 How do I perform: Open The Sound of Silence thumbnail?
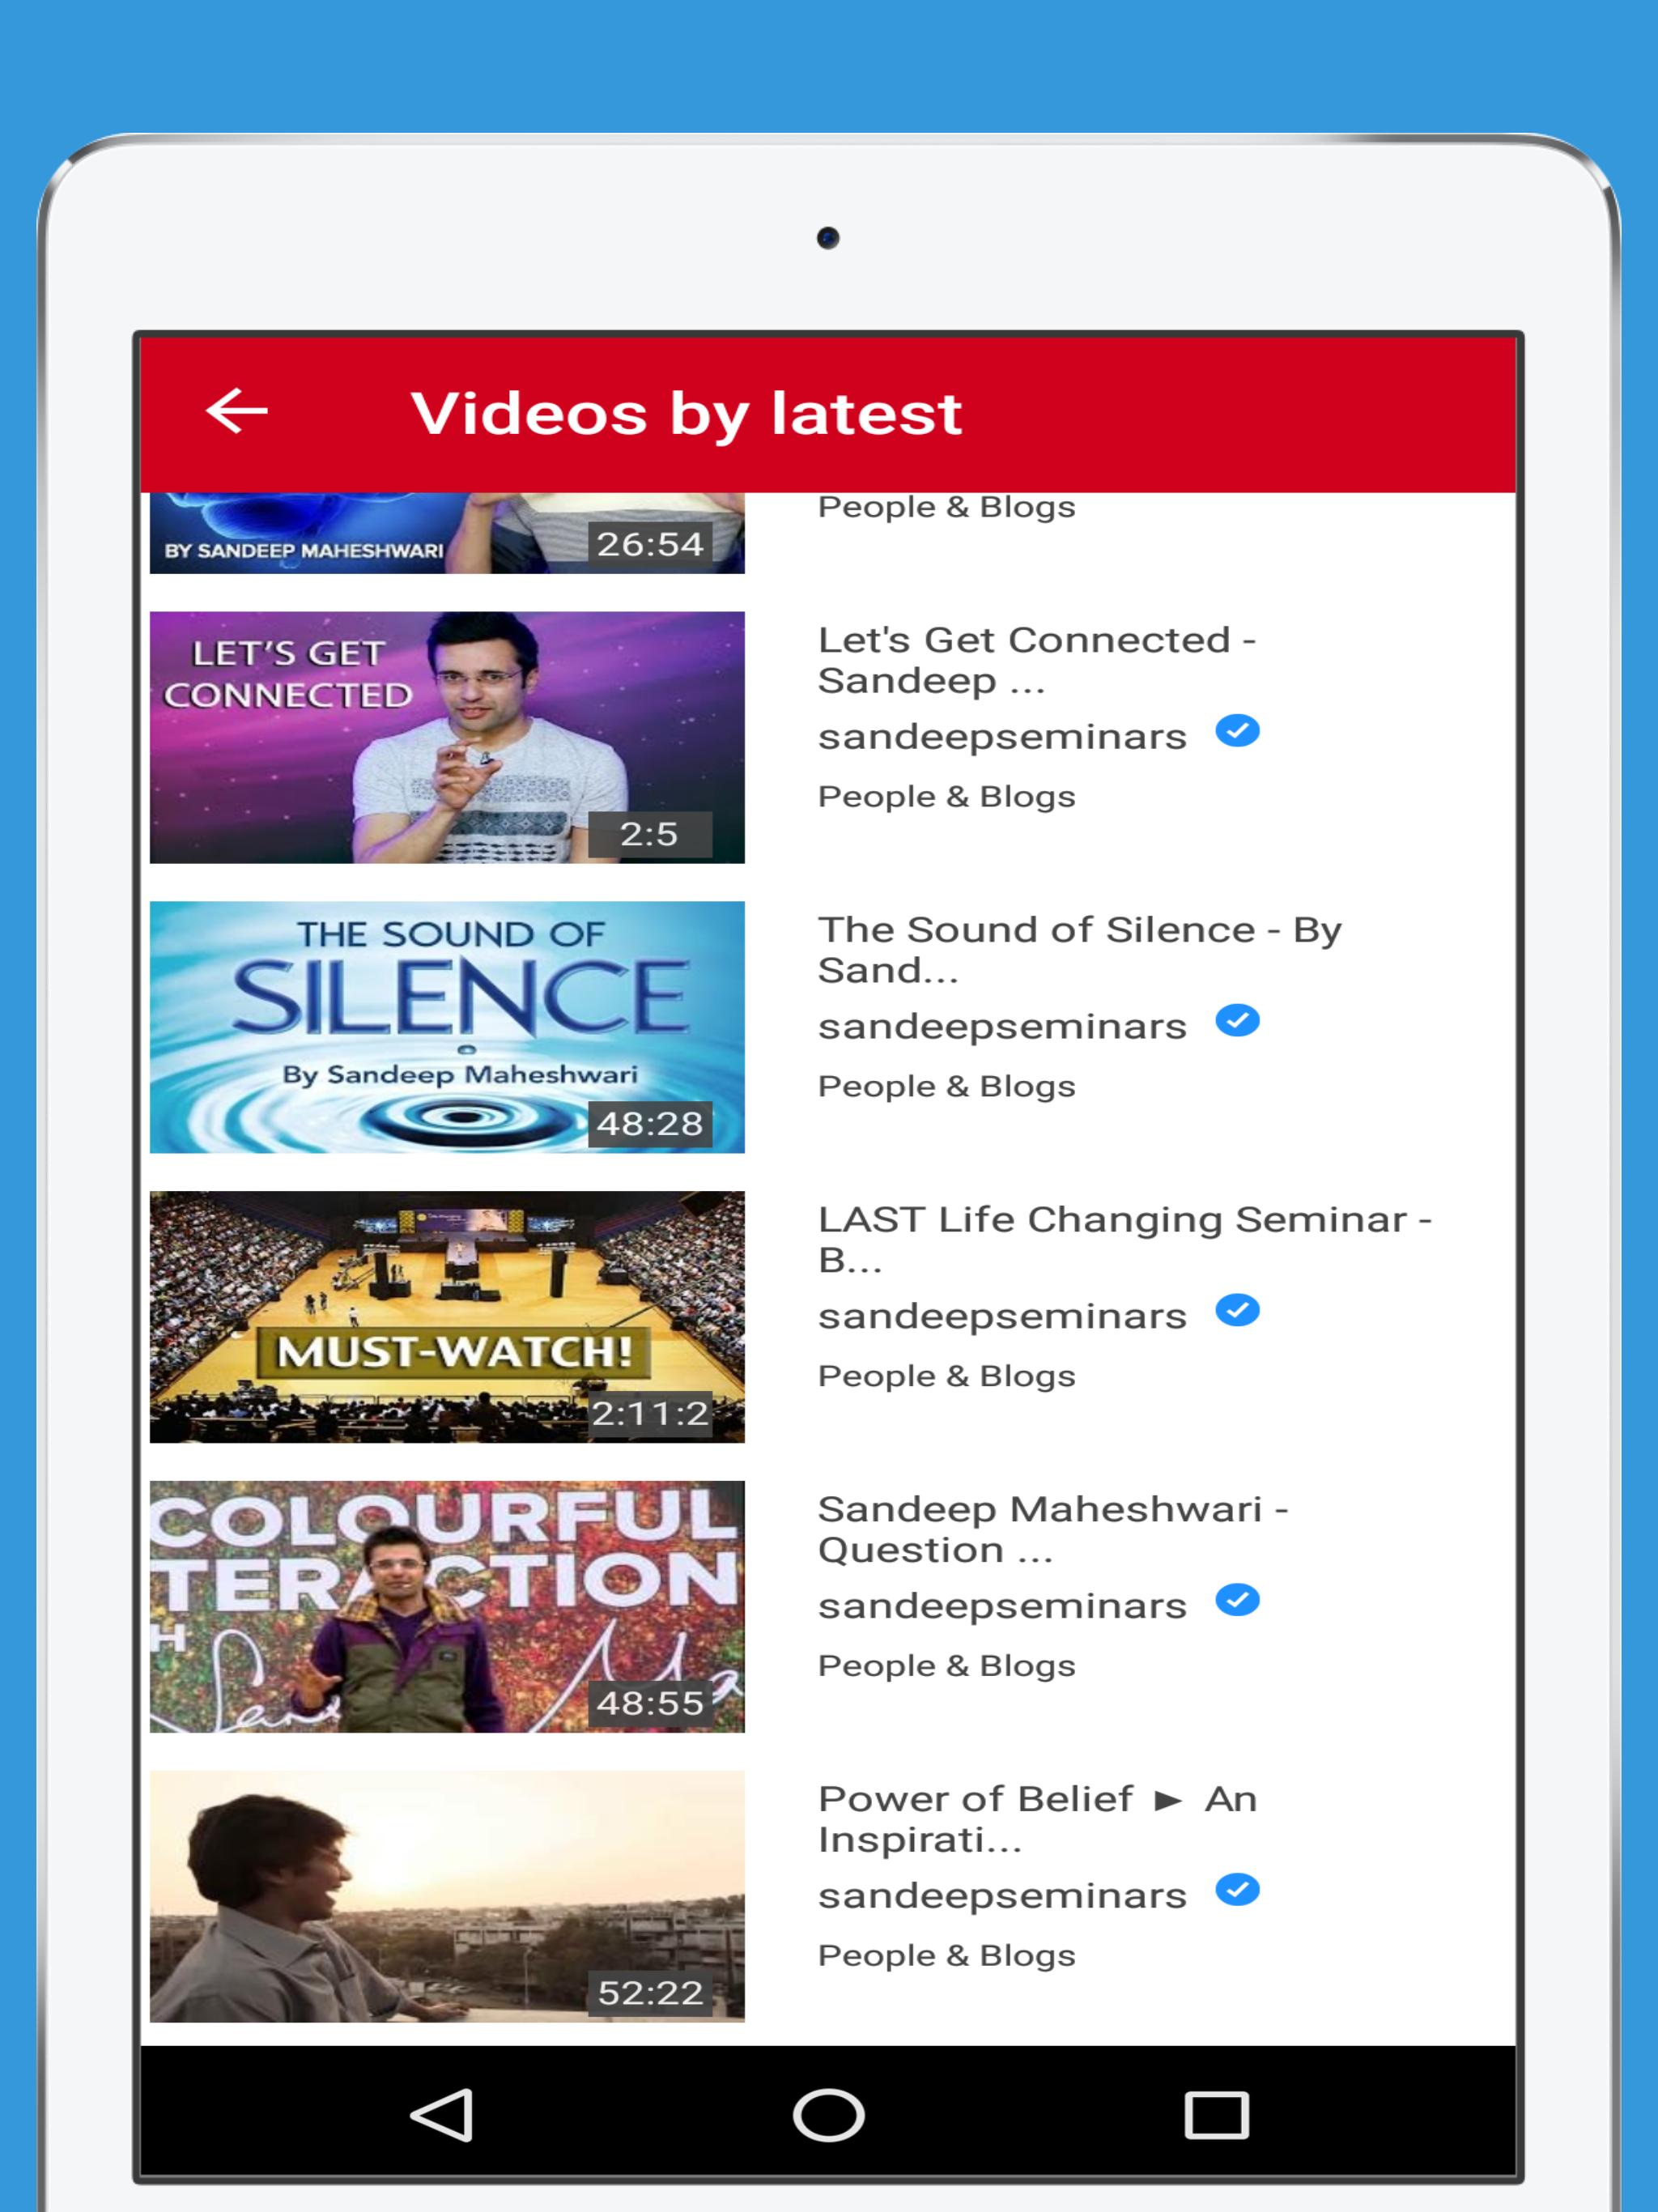[x=447, y=1027]
